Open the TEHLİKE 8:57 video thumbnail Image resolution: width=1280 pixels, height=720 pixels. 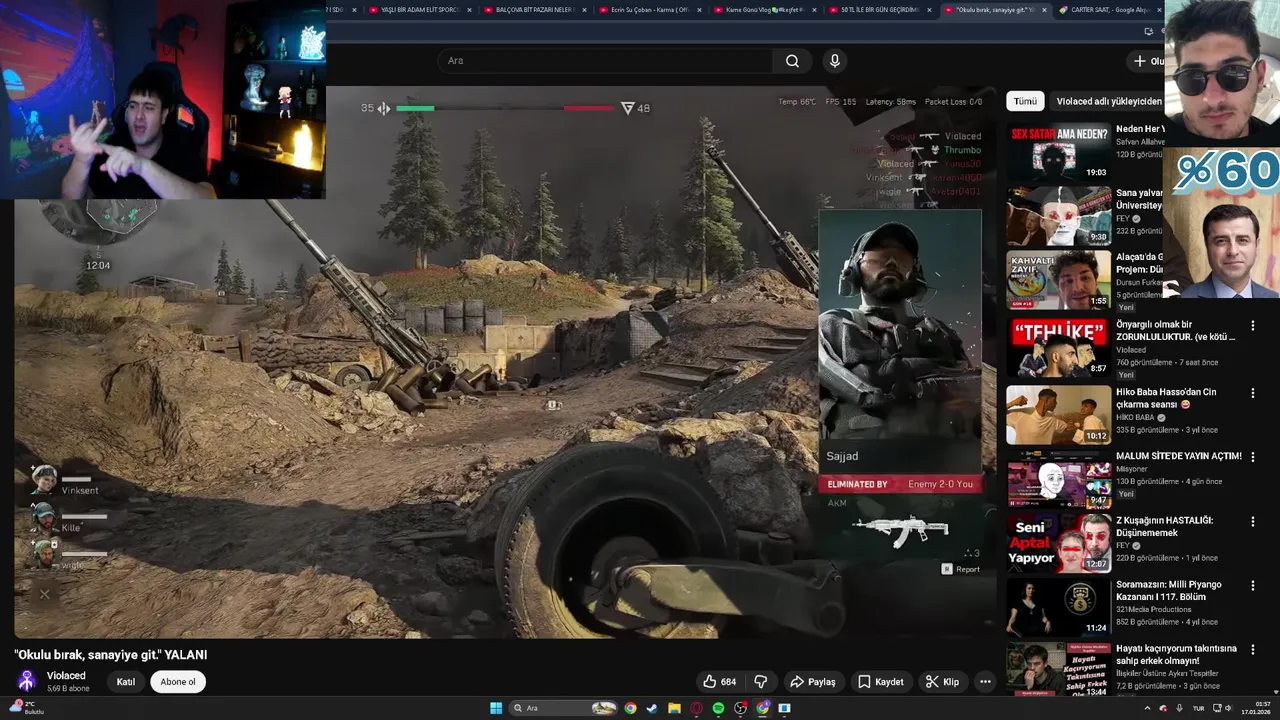(x=1058, y=347)
